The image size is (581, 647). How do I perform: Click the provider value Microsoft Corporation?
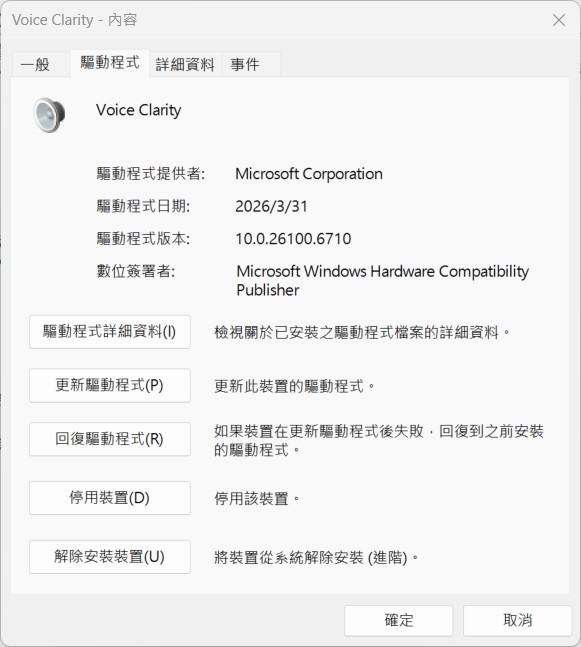point(309,174)
